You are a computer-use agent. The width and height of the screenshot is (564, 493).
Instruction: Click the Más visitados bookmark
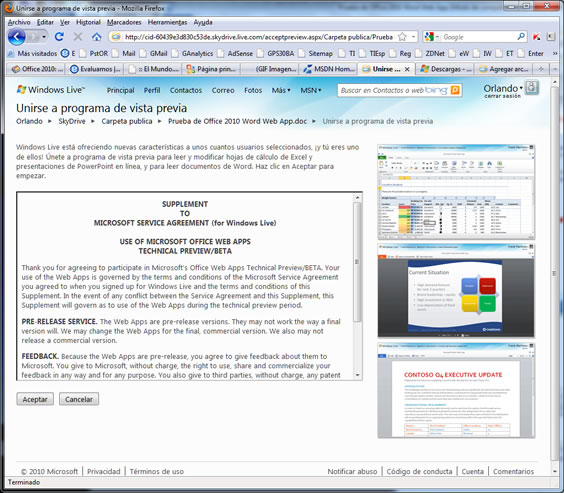click(32, 53)
